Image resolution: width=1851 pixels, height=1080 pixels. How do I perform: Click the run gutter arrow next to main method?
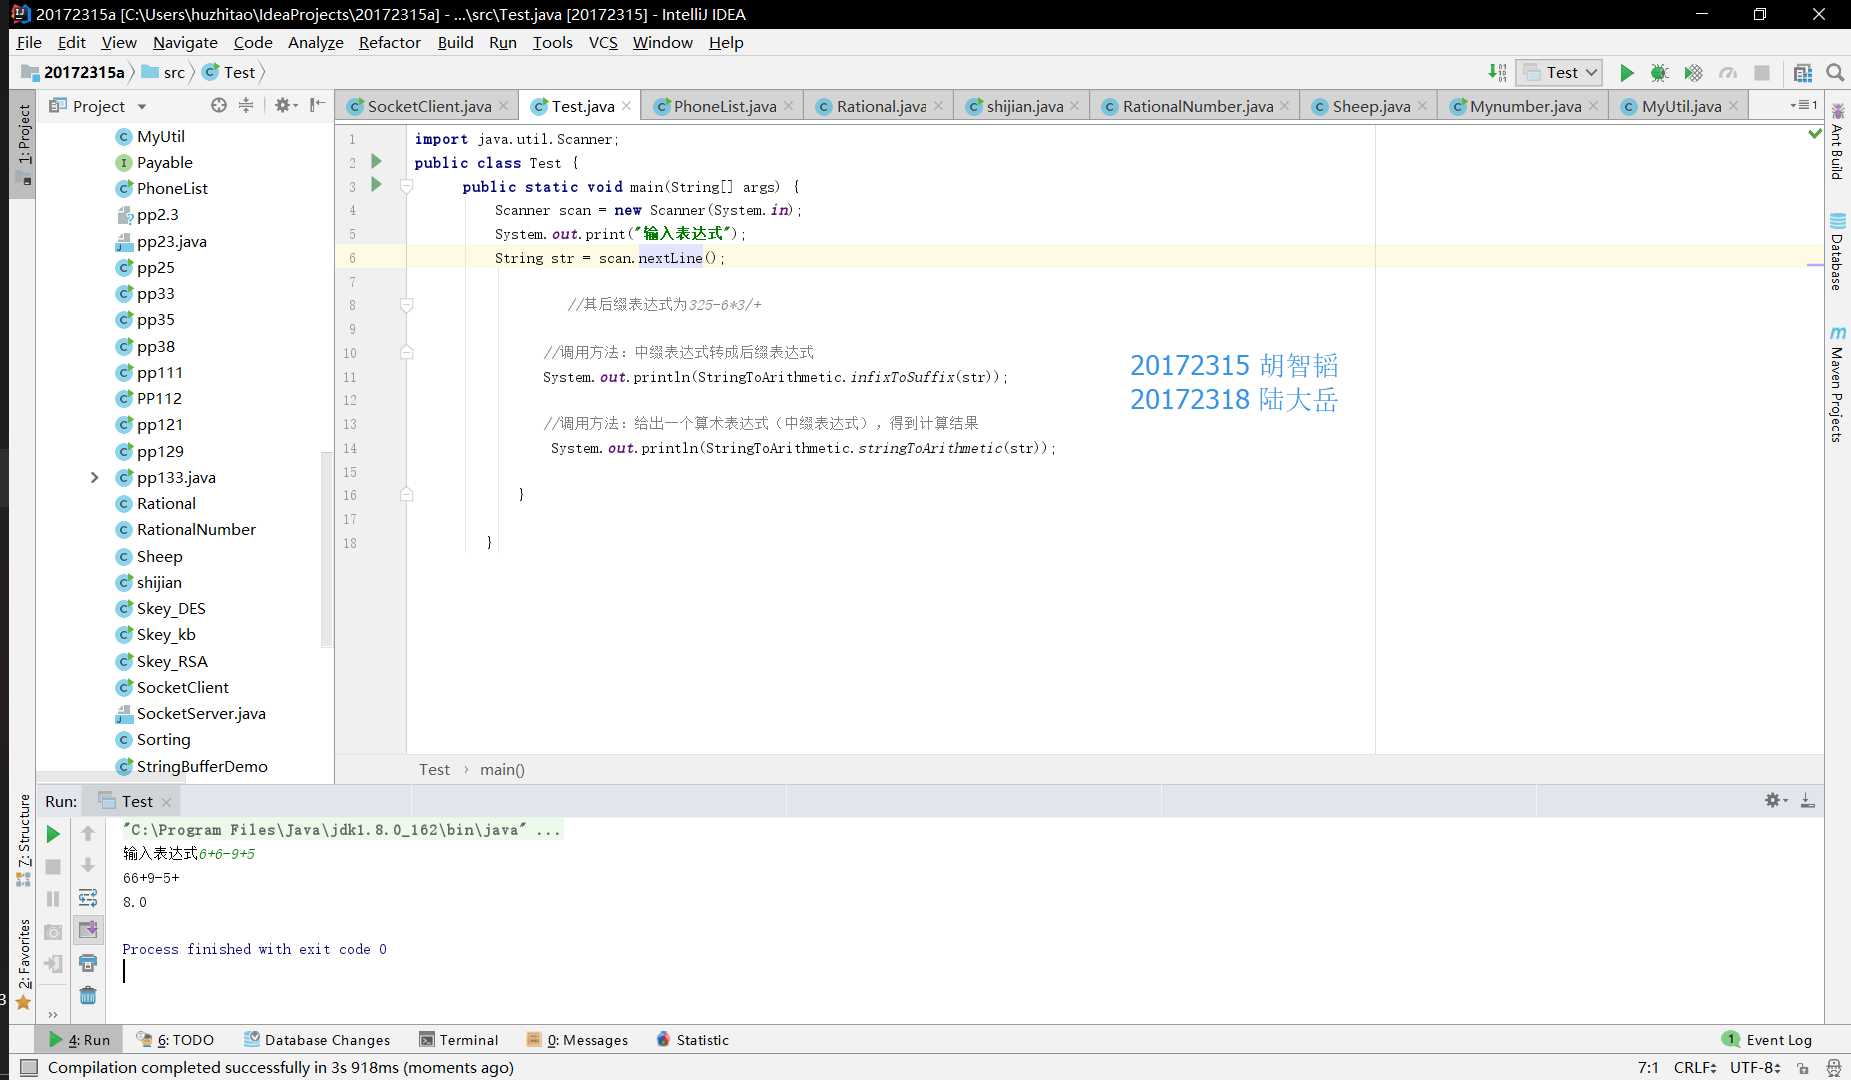(x=376, y=184)
